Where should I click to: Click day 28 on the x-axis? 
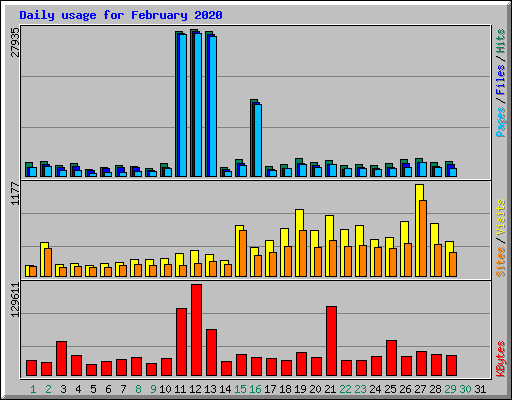click(x=435, y=389)
